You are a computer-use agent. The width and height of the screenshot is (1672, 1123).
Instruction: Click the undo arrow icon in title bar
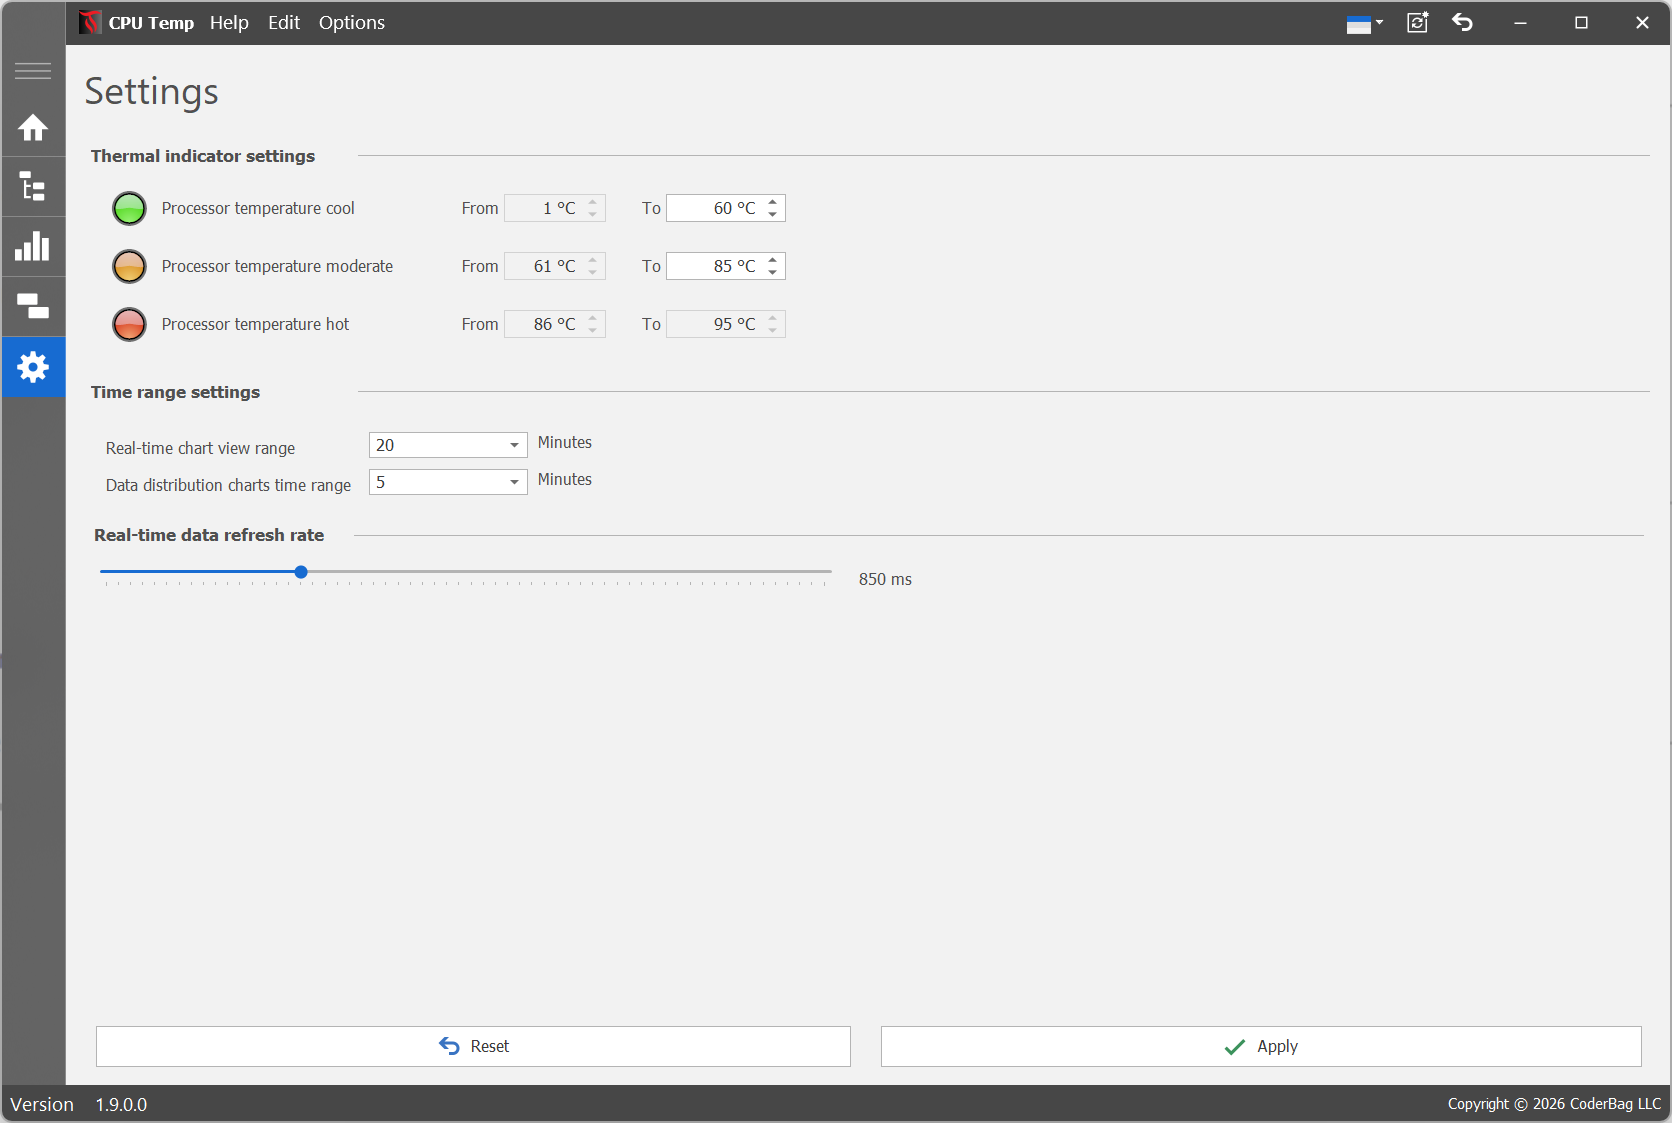click(x=1462, y=23)
